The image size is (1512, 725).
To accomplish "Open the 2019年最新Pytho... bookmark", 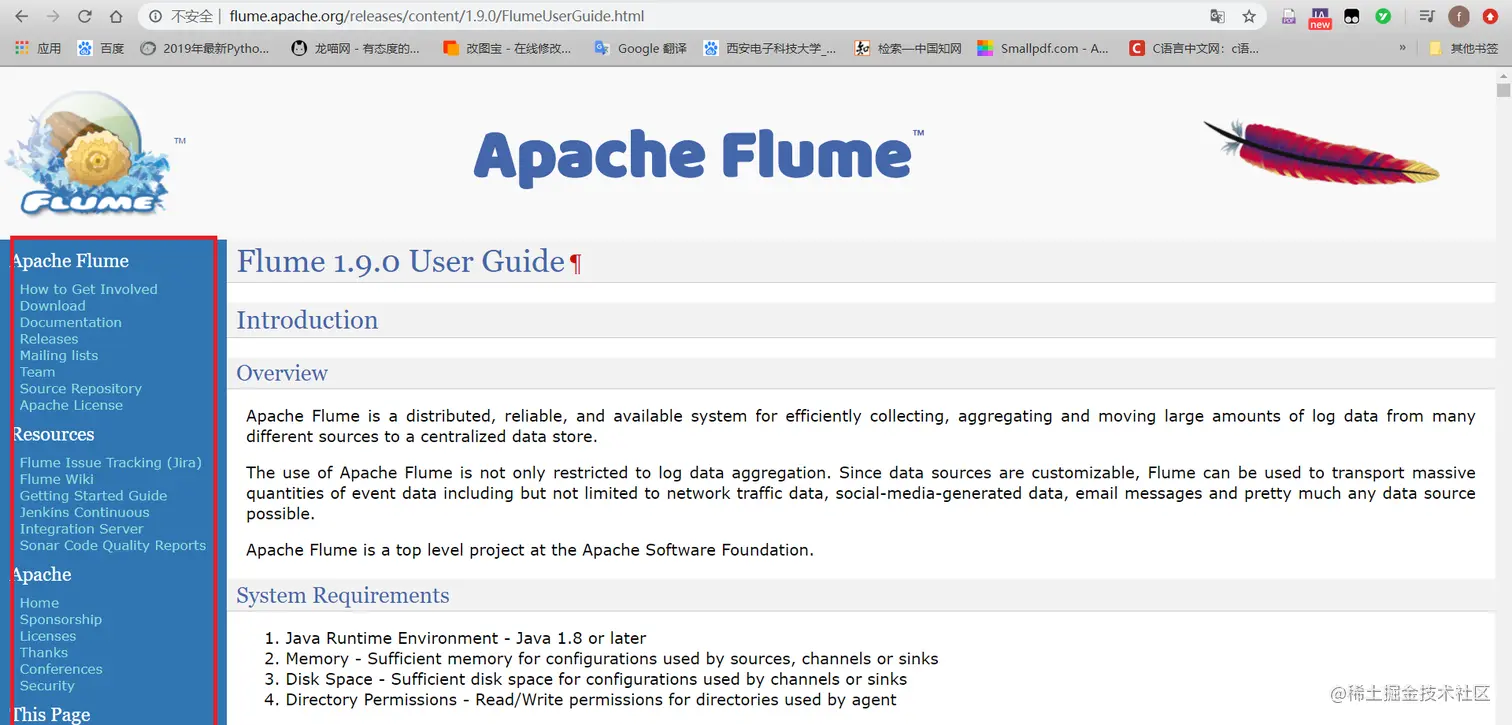I will 205,48.
